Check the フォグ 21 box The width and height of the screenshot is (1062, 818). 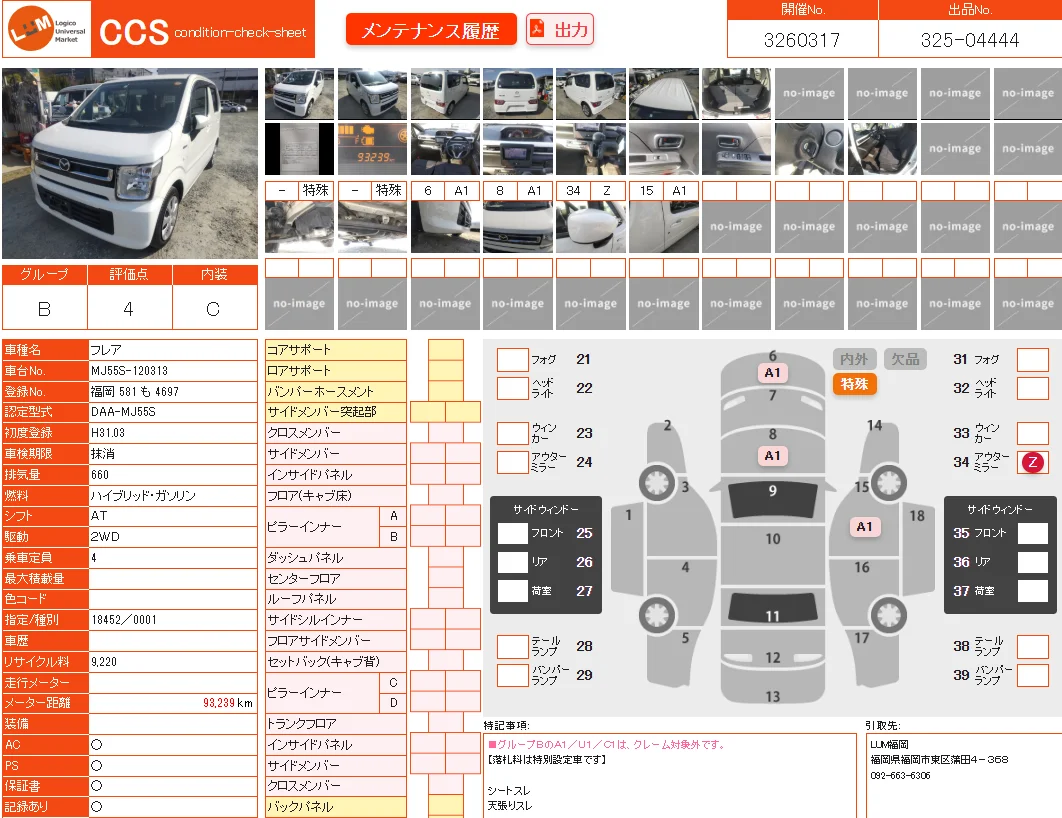[513, 360]
